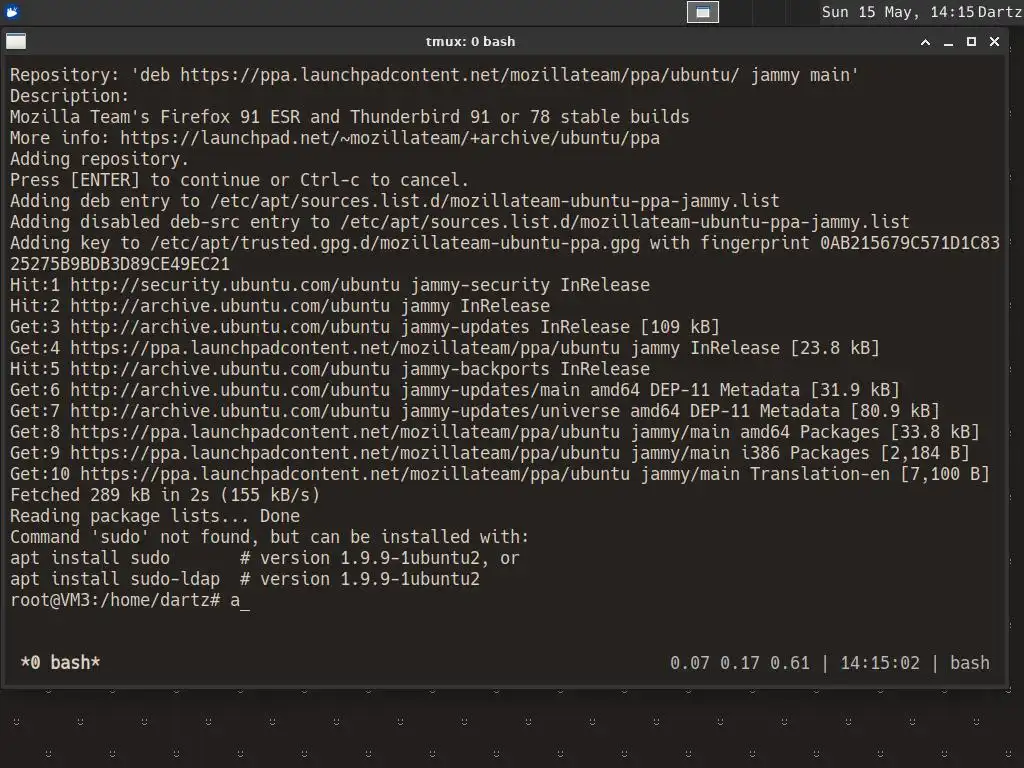Click the trusted.gpg.d mozillateam-ubuntu-ppa.gpg path
Viewport: 1024px width, 768px height.
point(394,243)
